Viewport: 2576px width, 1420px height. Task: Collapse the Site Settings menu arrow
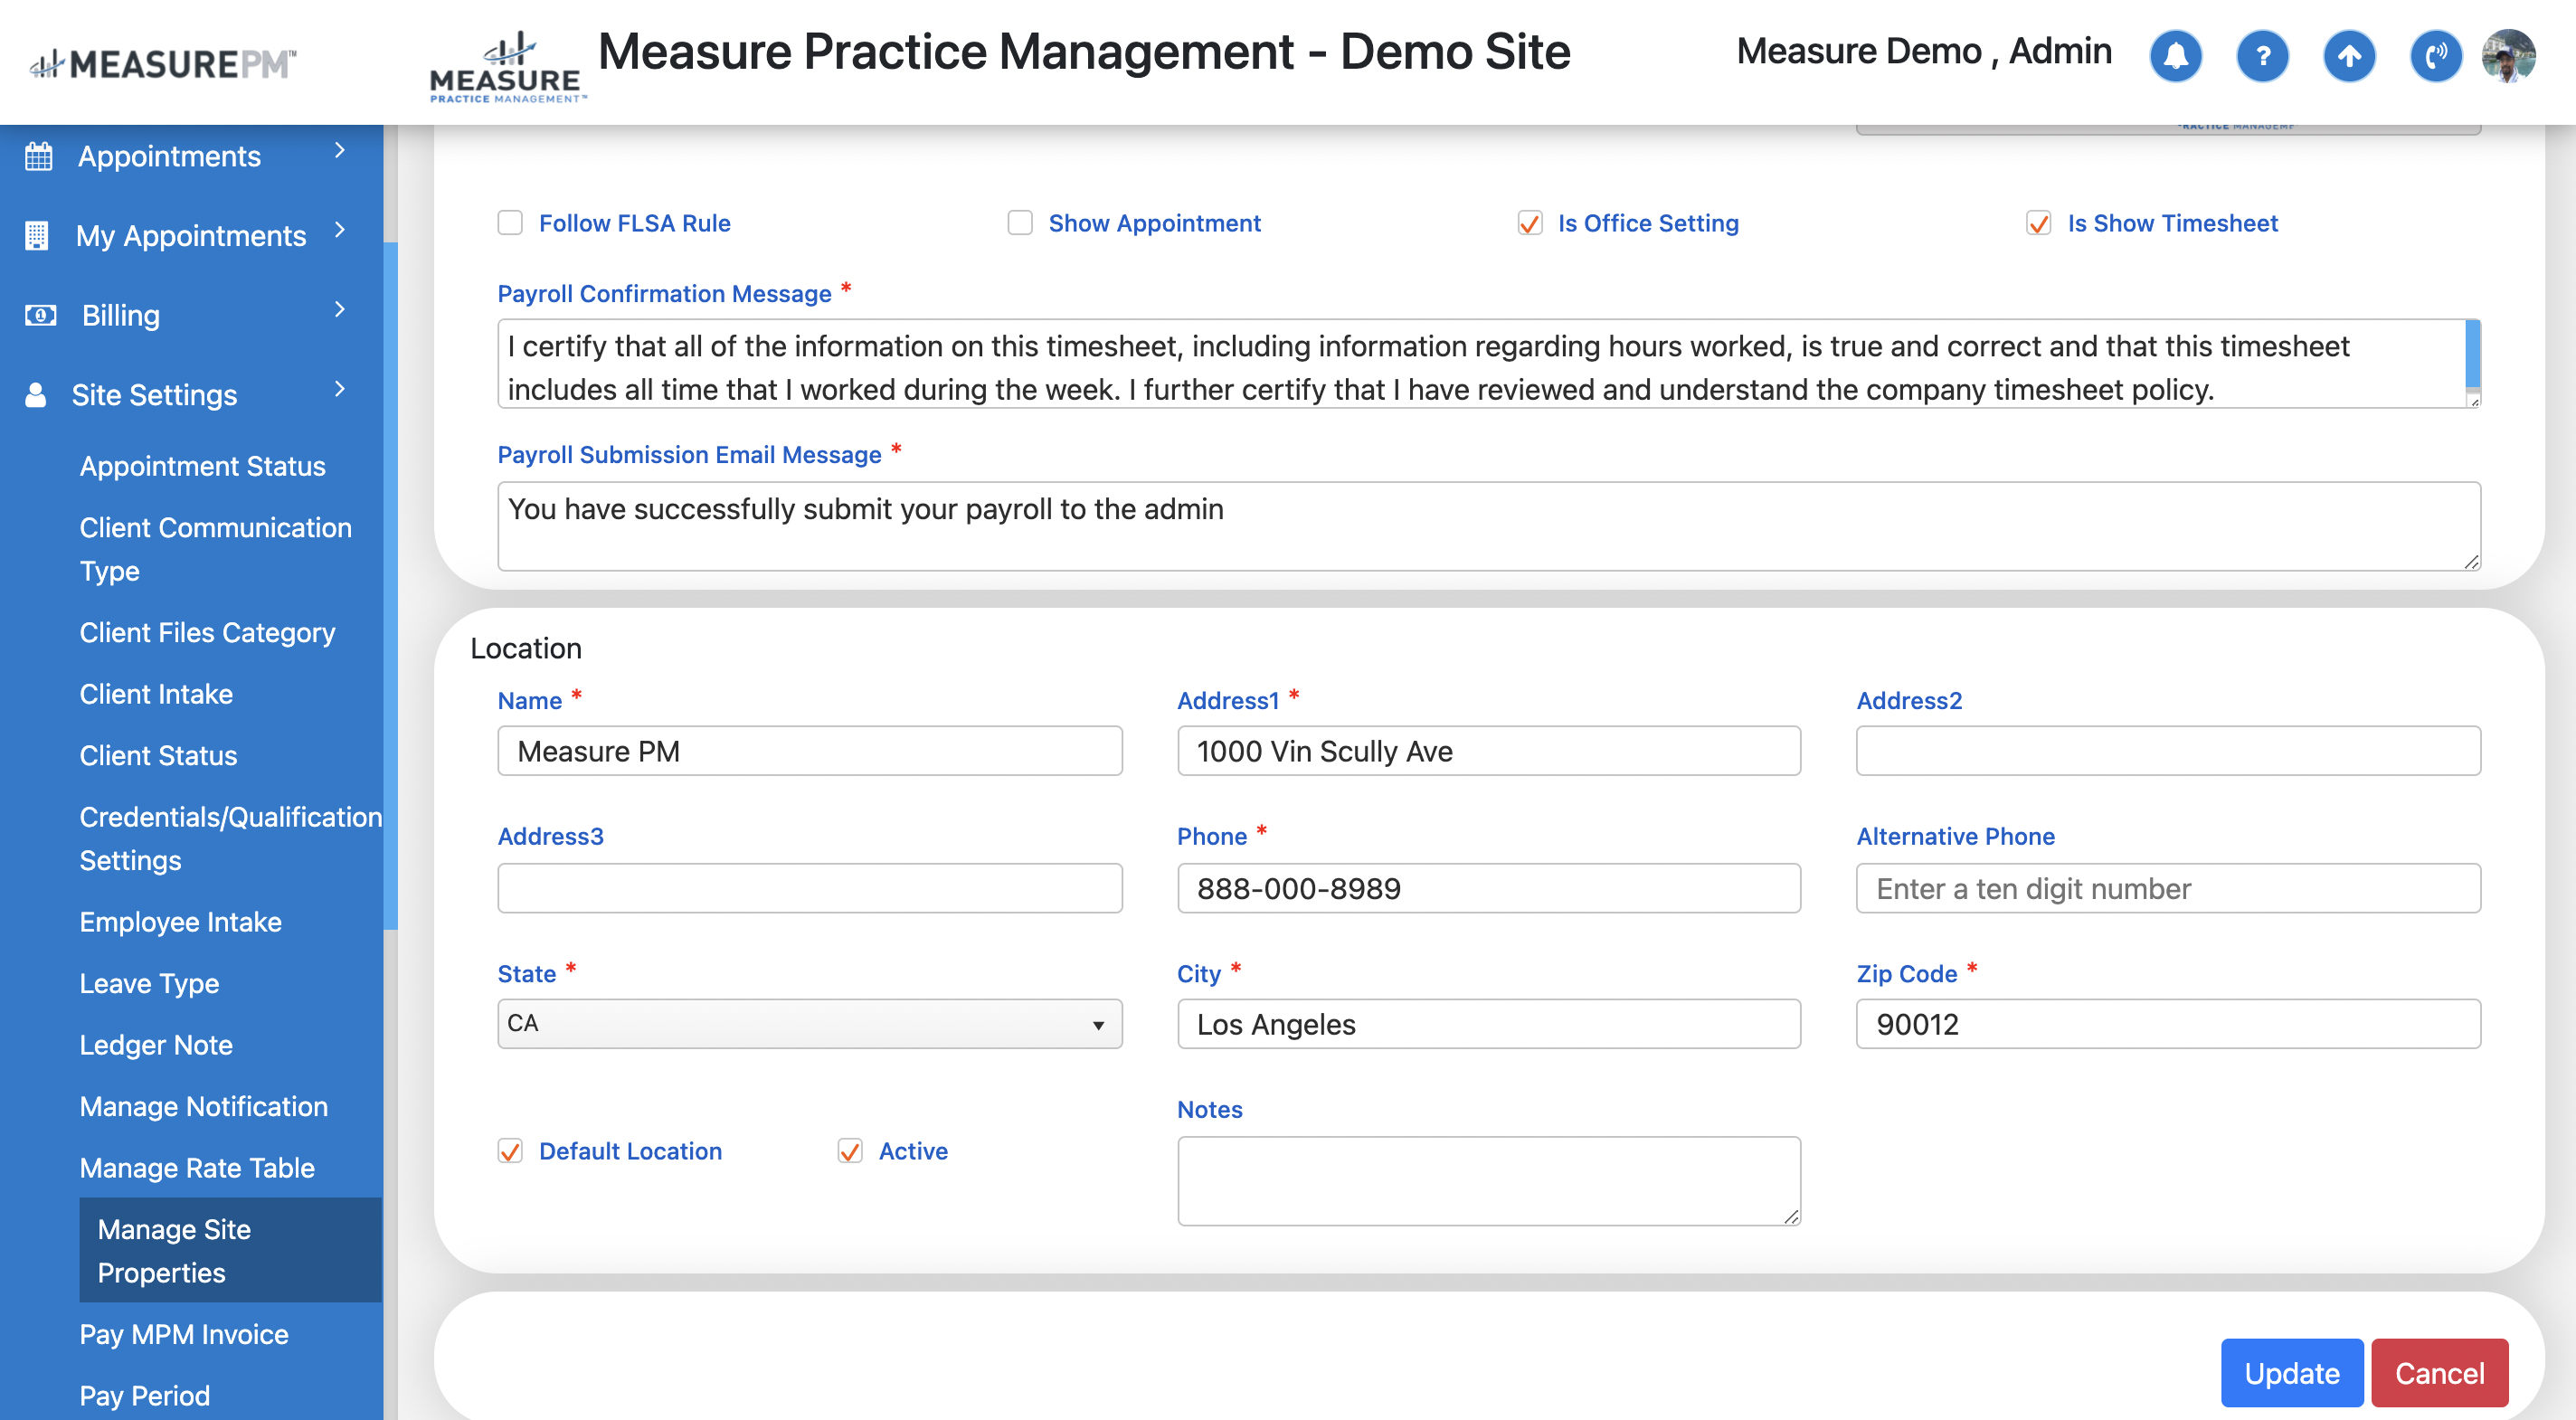pos(340,390)
